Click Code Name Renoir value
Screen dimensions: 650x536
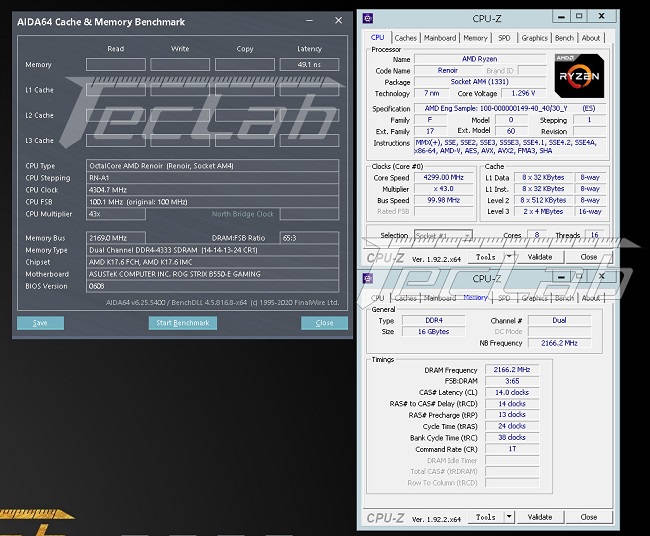pyautogui.click(x=448, y=70)
